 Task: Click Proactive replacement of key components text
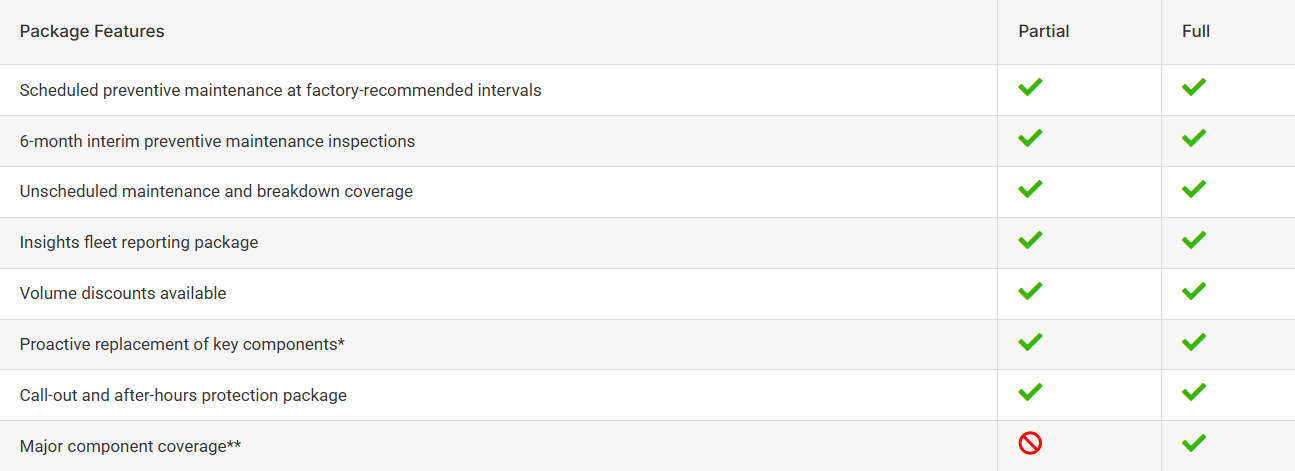(182, 344)
